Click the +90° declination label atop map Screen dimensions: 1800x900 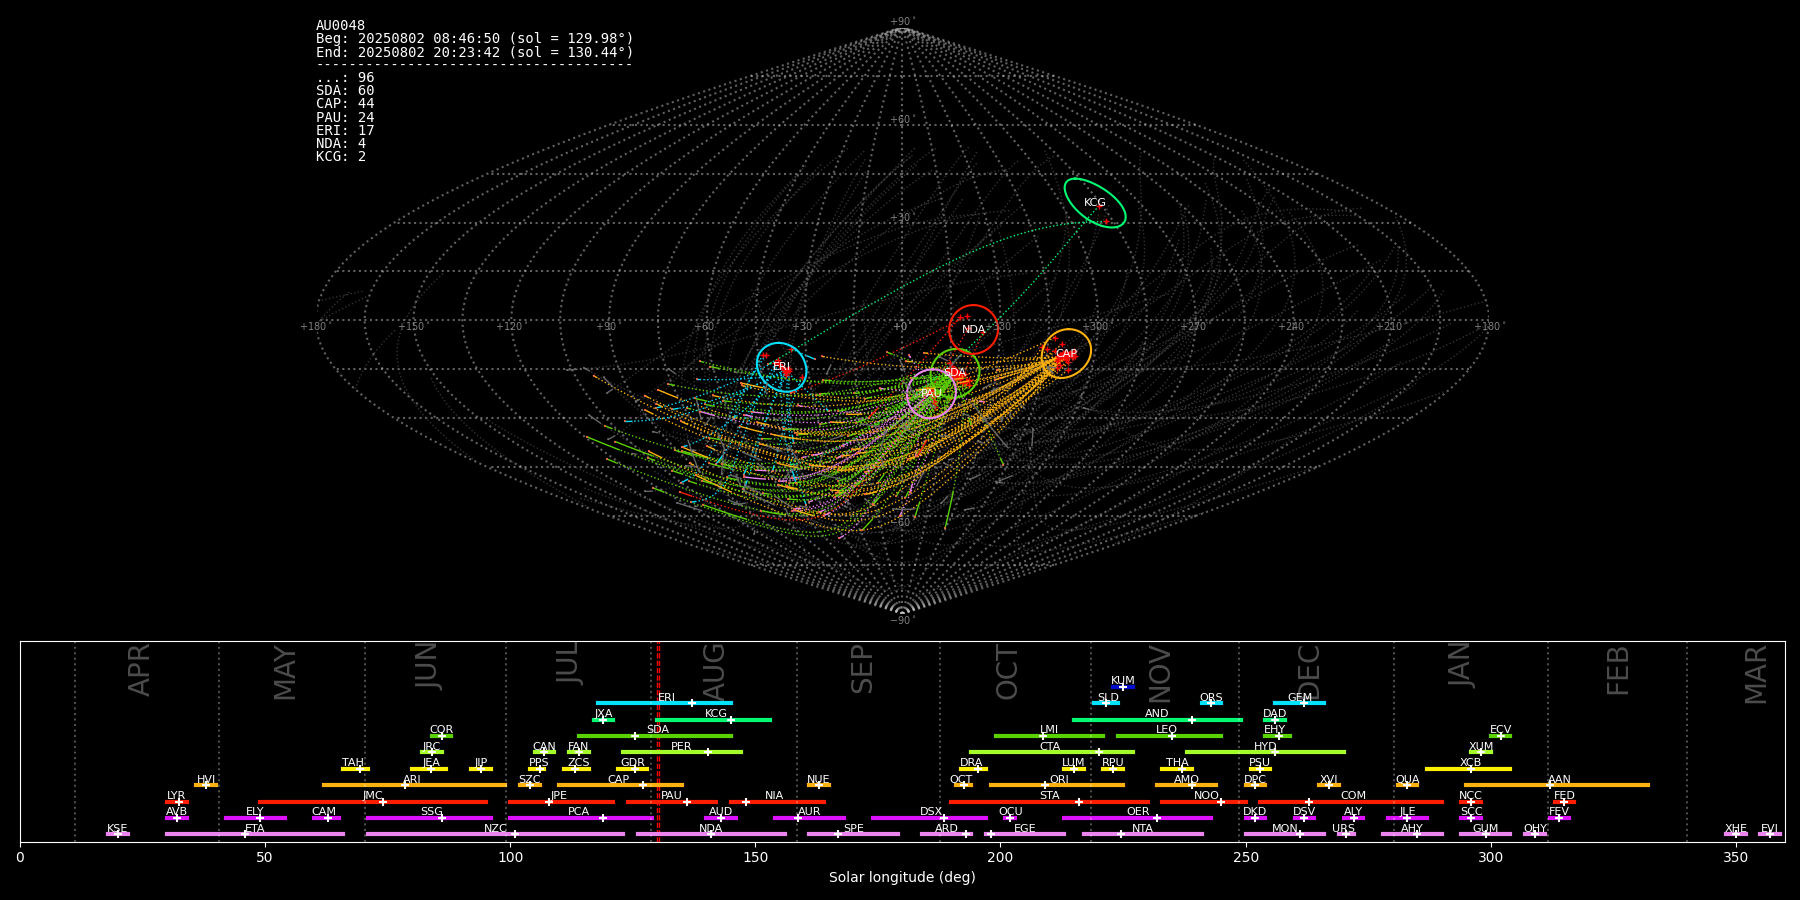click(902, 22)
